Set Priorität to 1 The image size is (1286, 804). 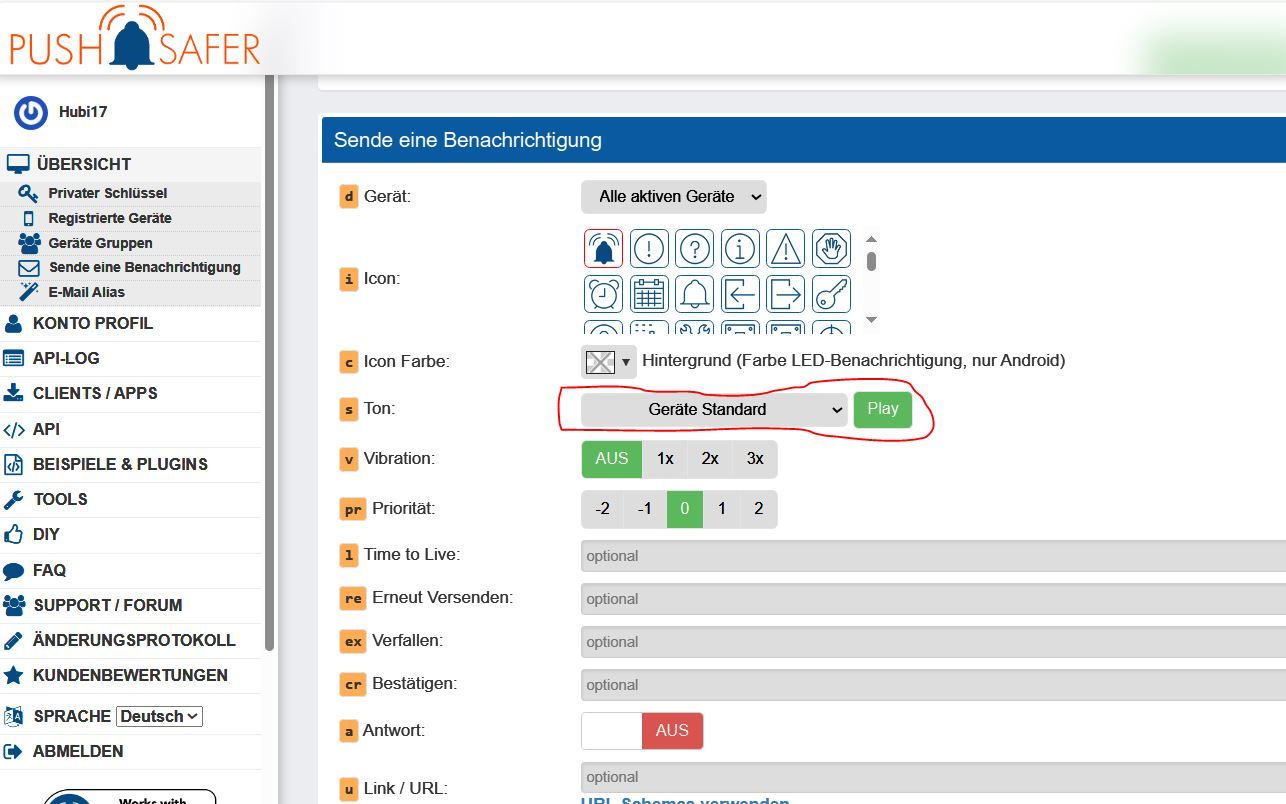[x=721, y=509]
